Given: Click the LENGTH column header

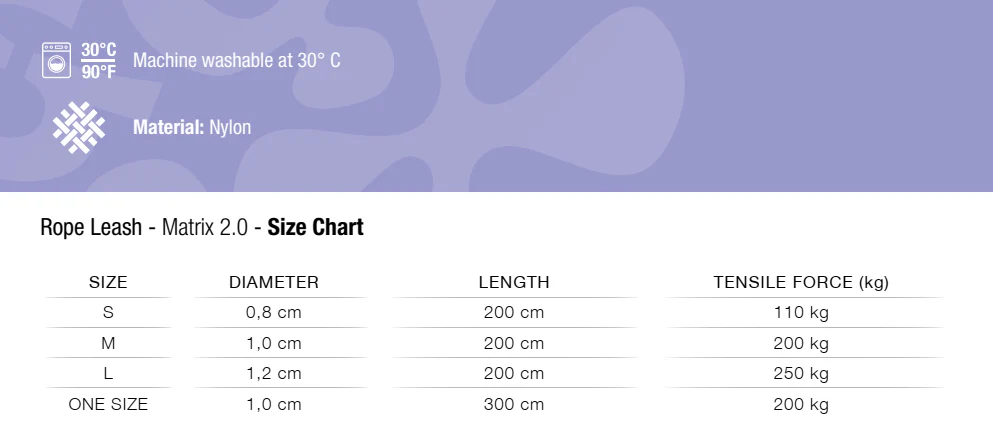Looking at the screenshot, I should [x=514, y=283].
